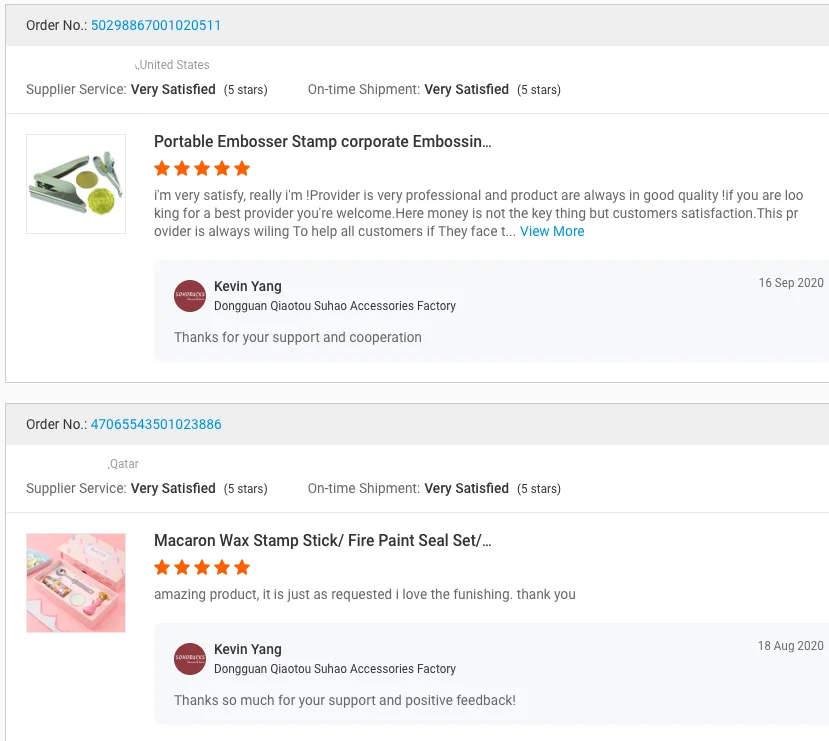Click first star of Embosser review rating
The height and width of the screenshot is (741, 829).
pyautogui.click(x=162, y=169)
